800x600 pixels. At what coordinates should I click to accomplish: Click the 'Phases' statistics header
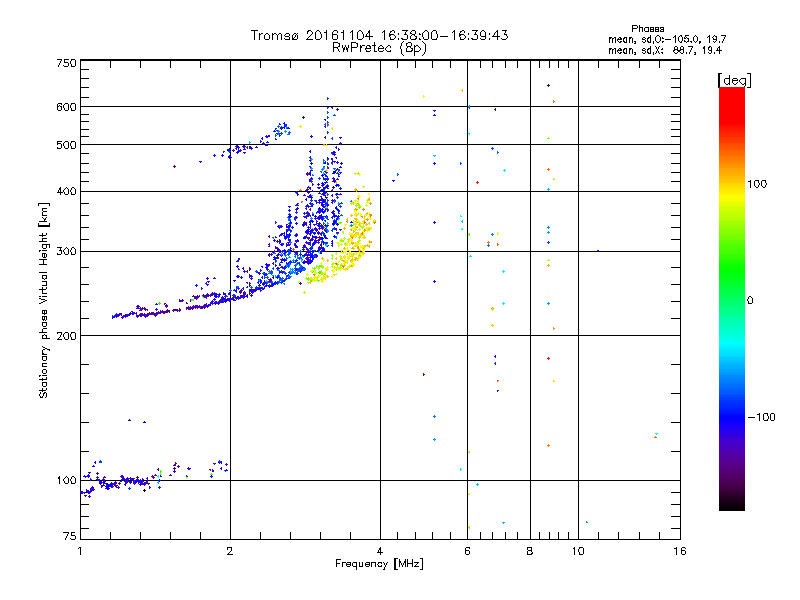click(x=647, y=29)
